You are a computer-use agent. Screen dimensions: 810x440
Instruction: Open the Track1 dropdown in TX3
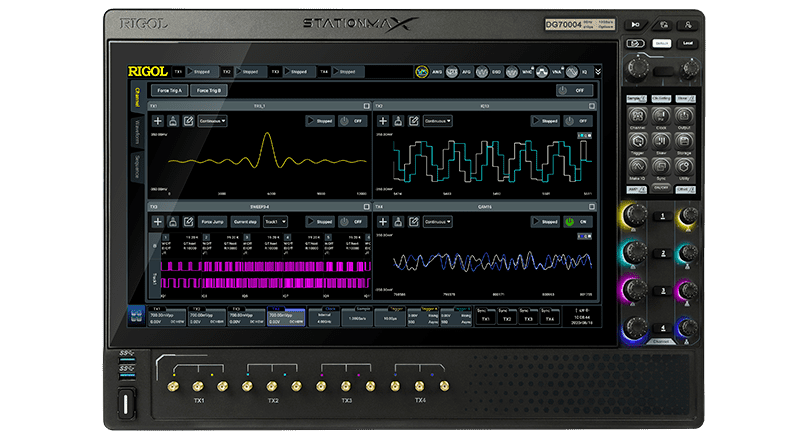275,221
